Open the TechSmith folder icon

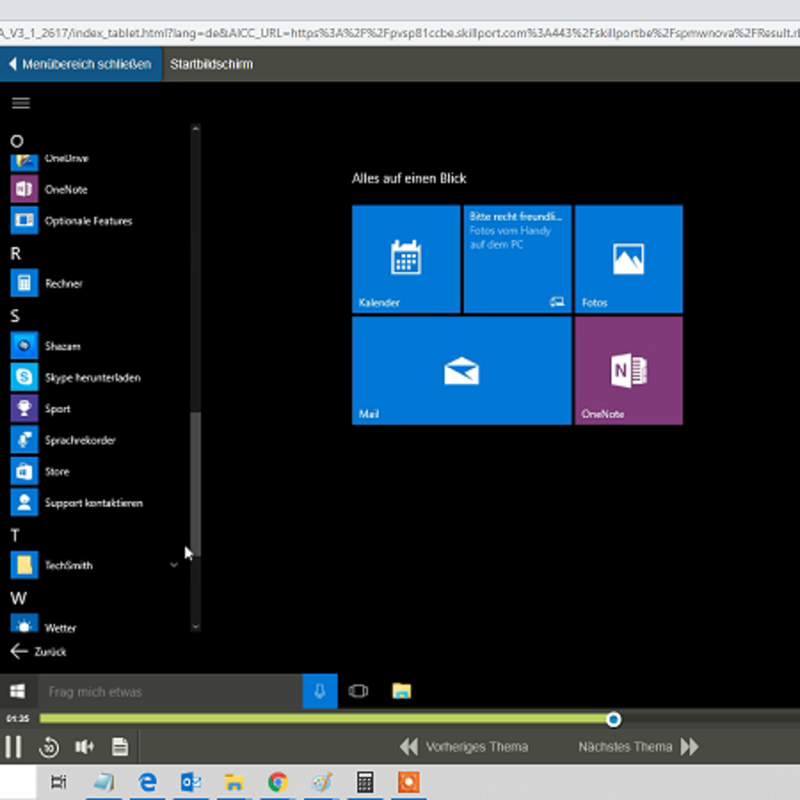click(x=24, y=565)
